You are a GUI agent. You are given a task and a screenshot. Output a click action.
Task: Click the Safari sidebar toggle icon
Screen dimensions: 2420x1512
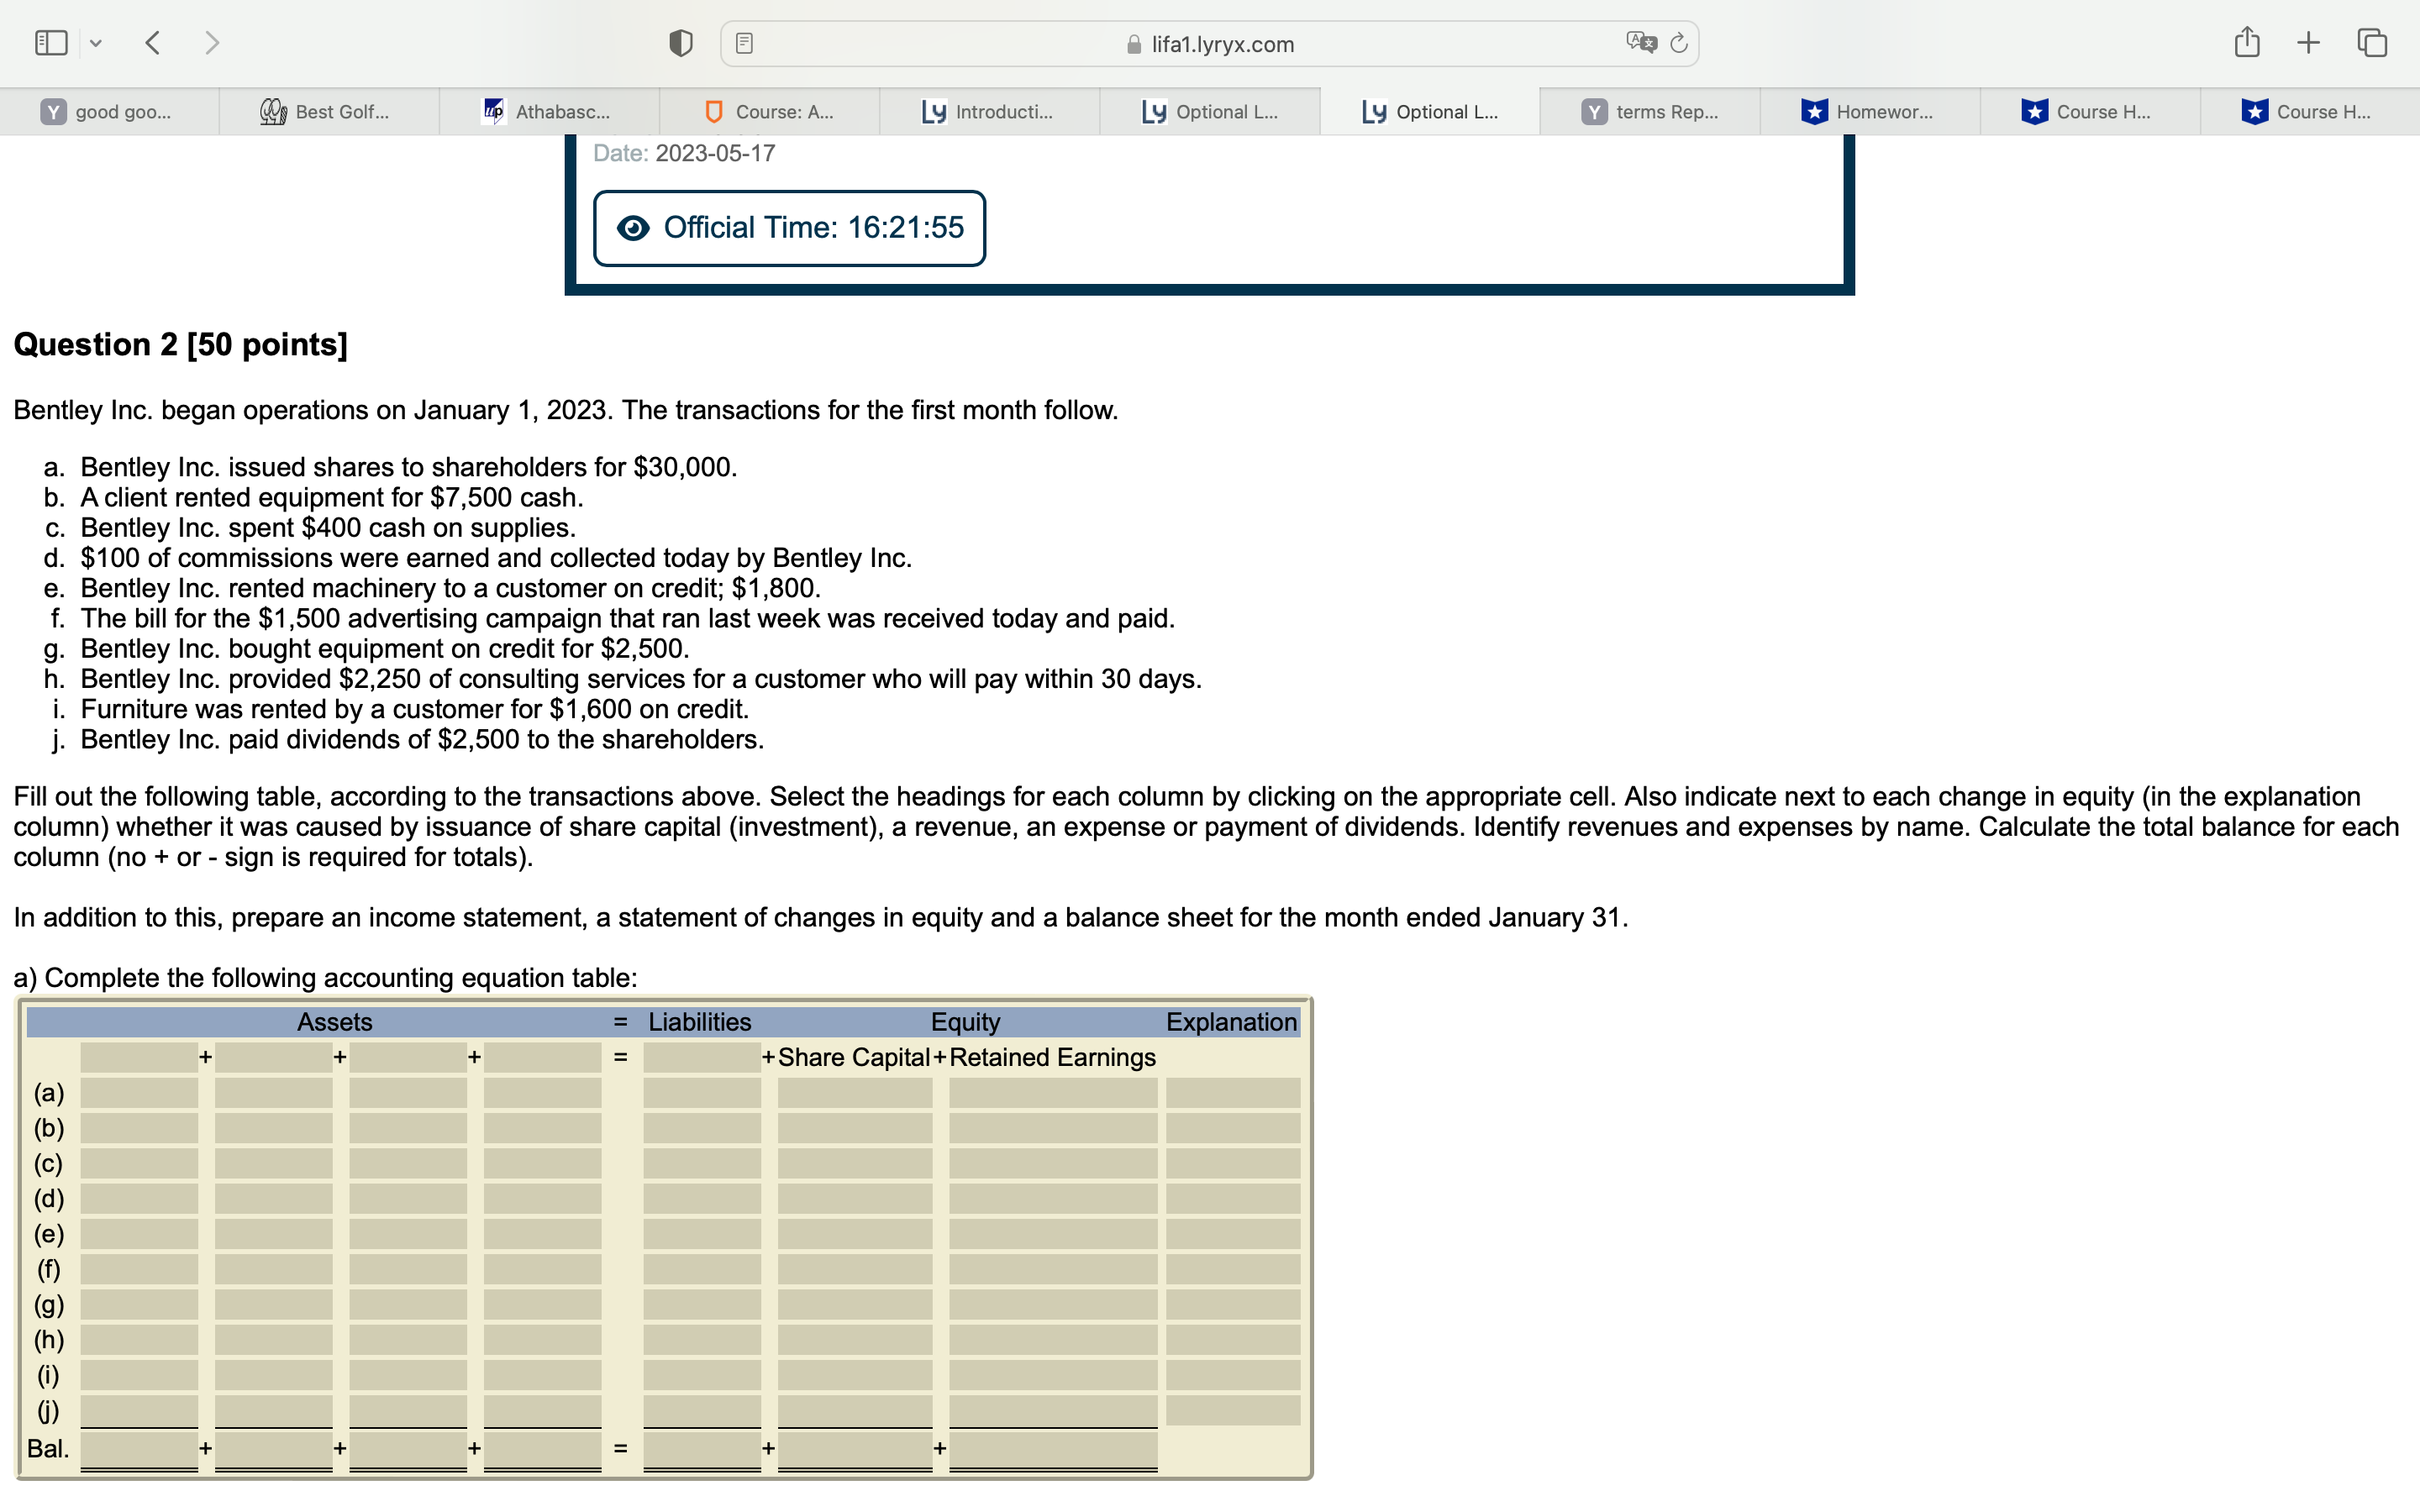pos(51,43)
